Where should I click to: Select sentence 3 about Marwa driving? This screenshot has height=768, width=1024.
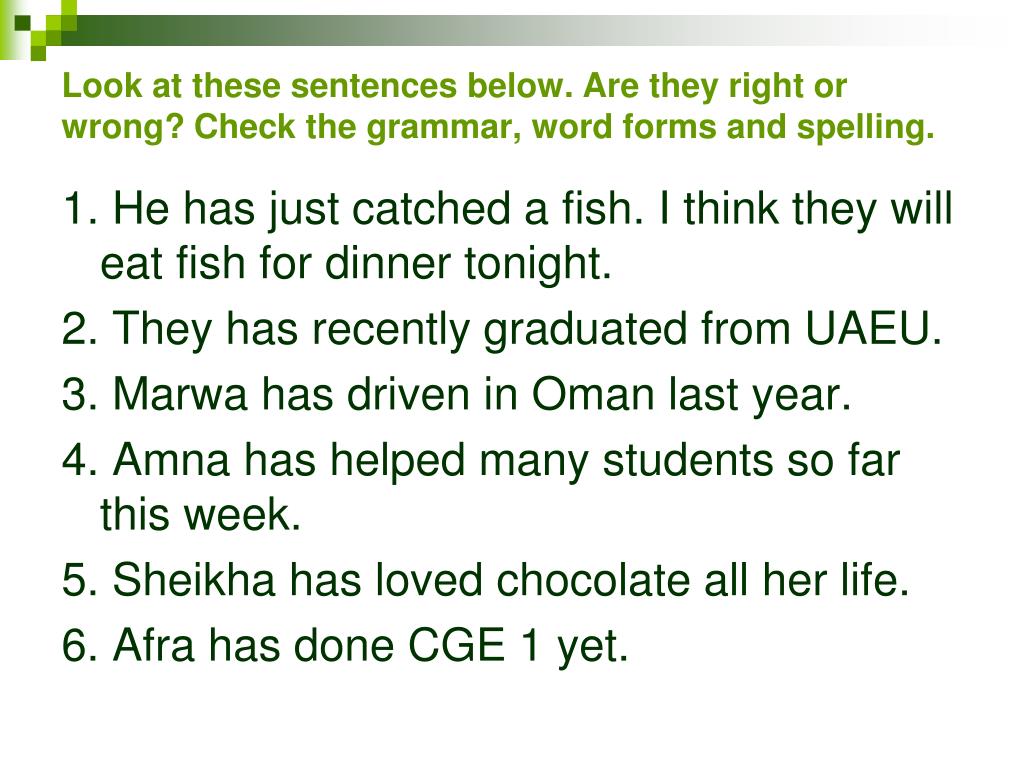[456, 395]
